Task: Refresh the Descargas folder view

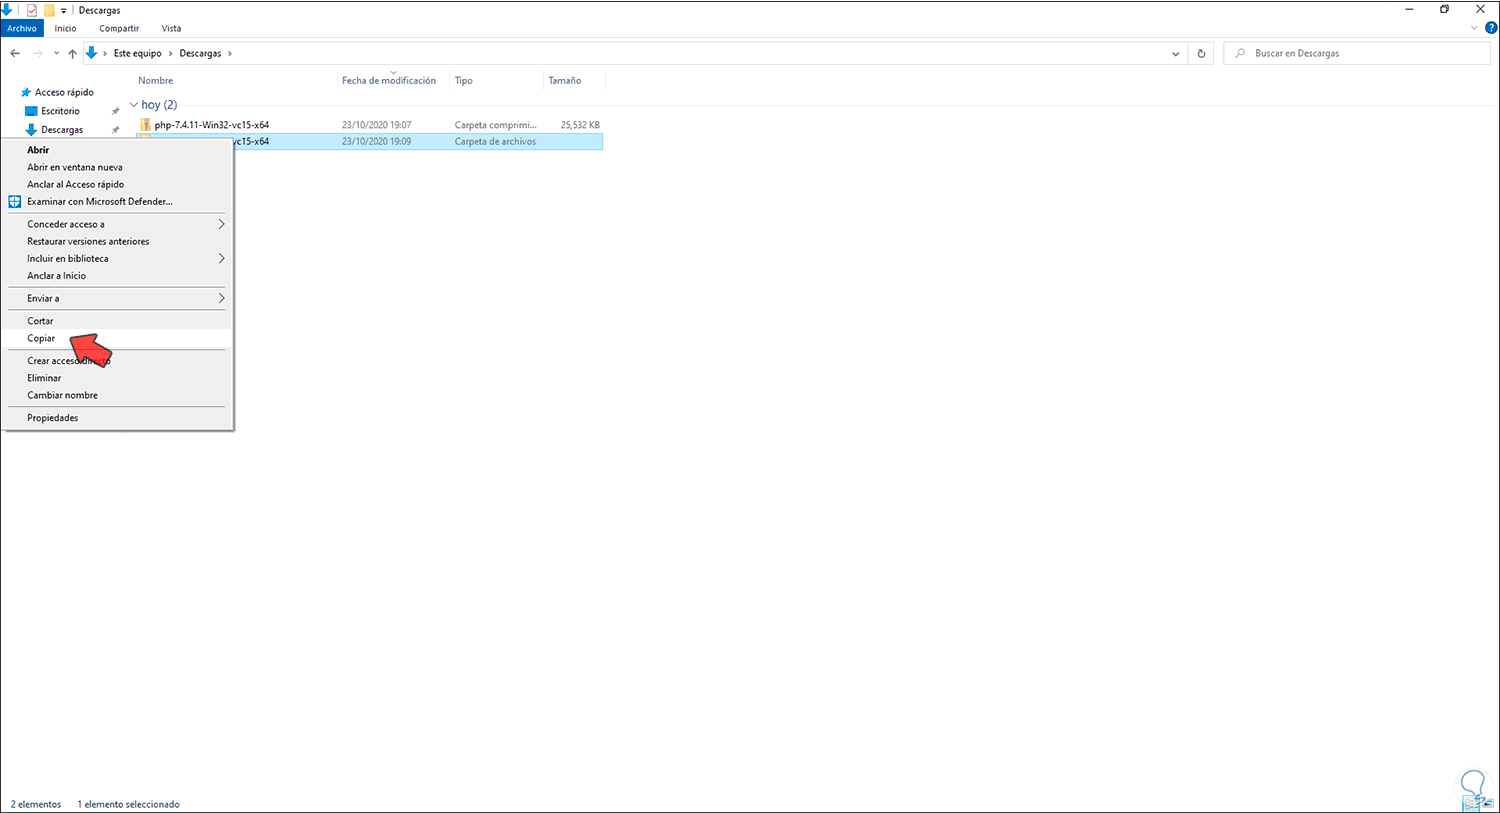Action: click(x=1201, y=54)
